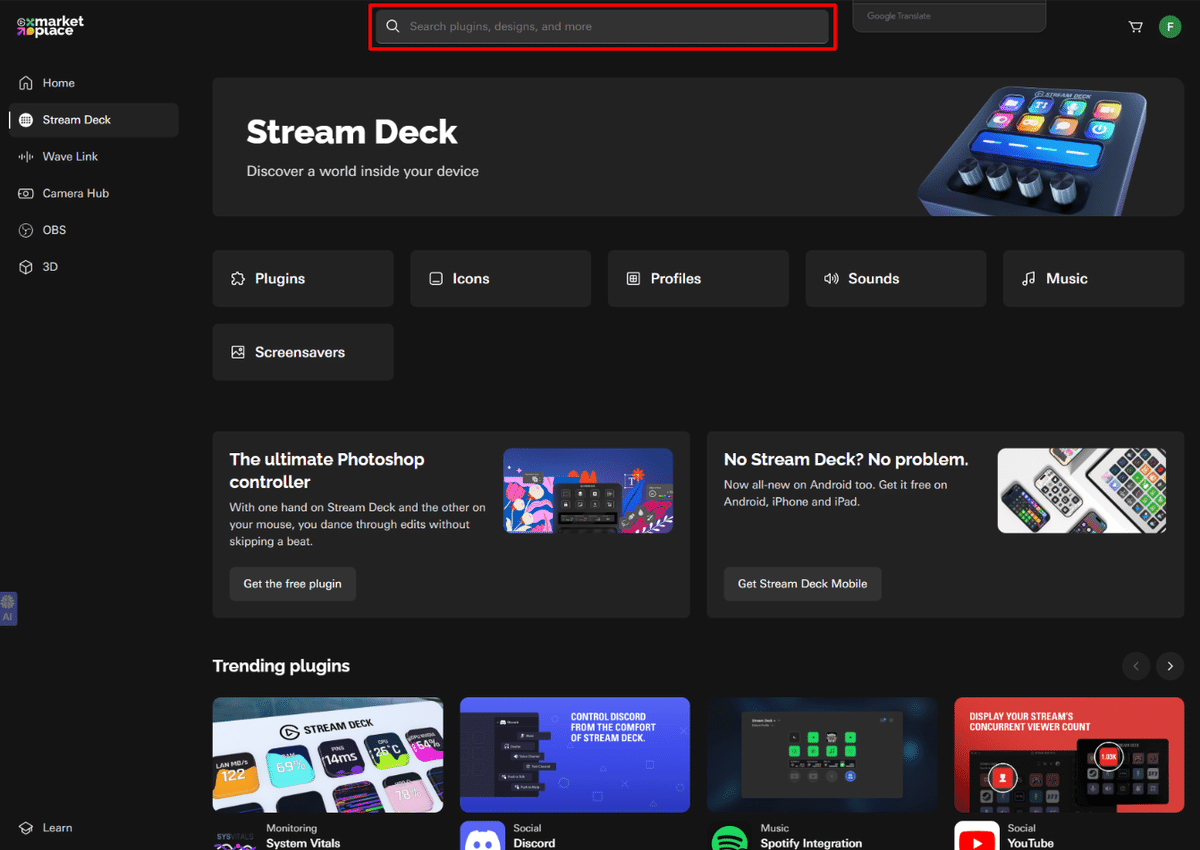
Task: Show next trending plugins with right arrow
Action: 1169,666
